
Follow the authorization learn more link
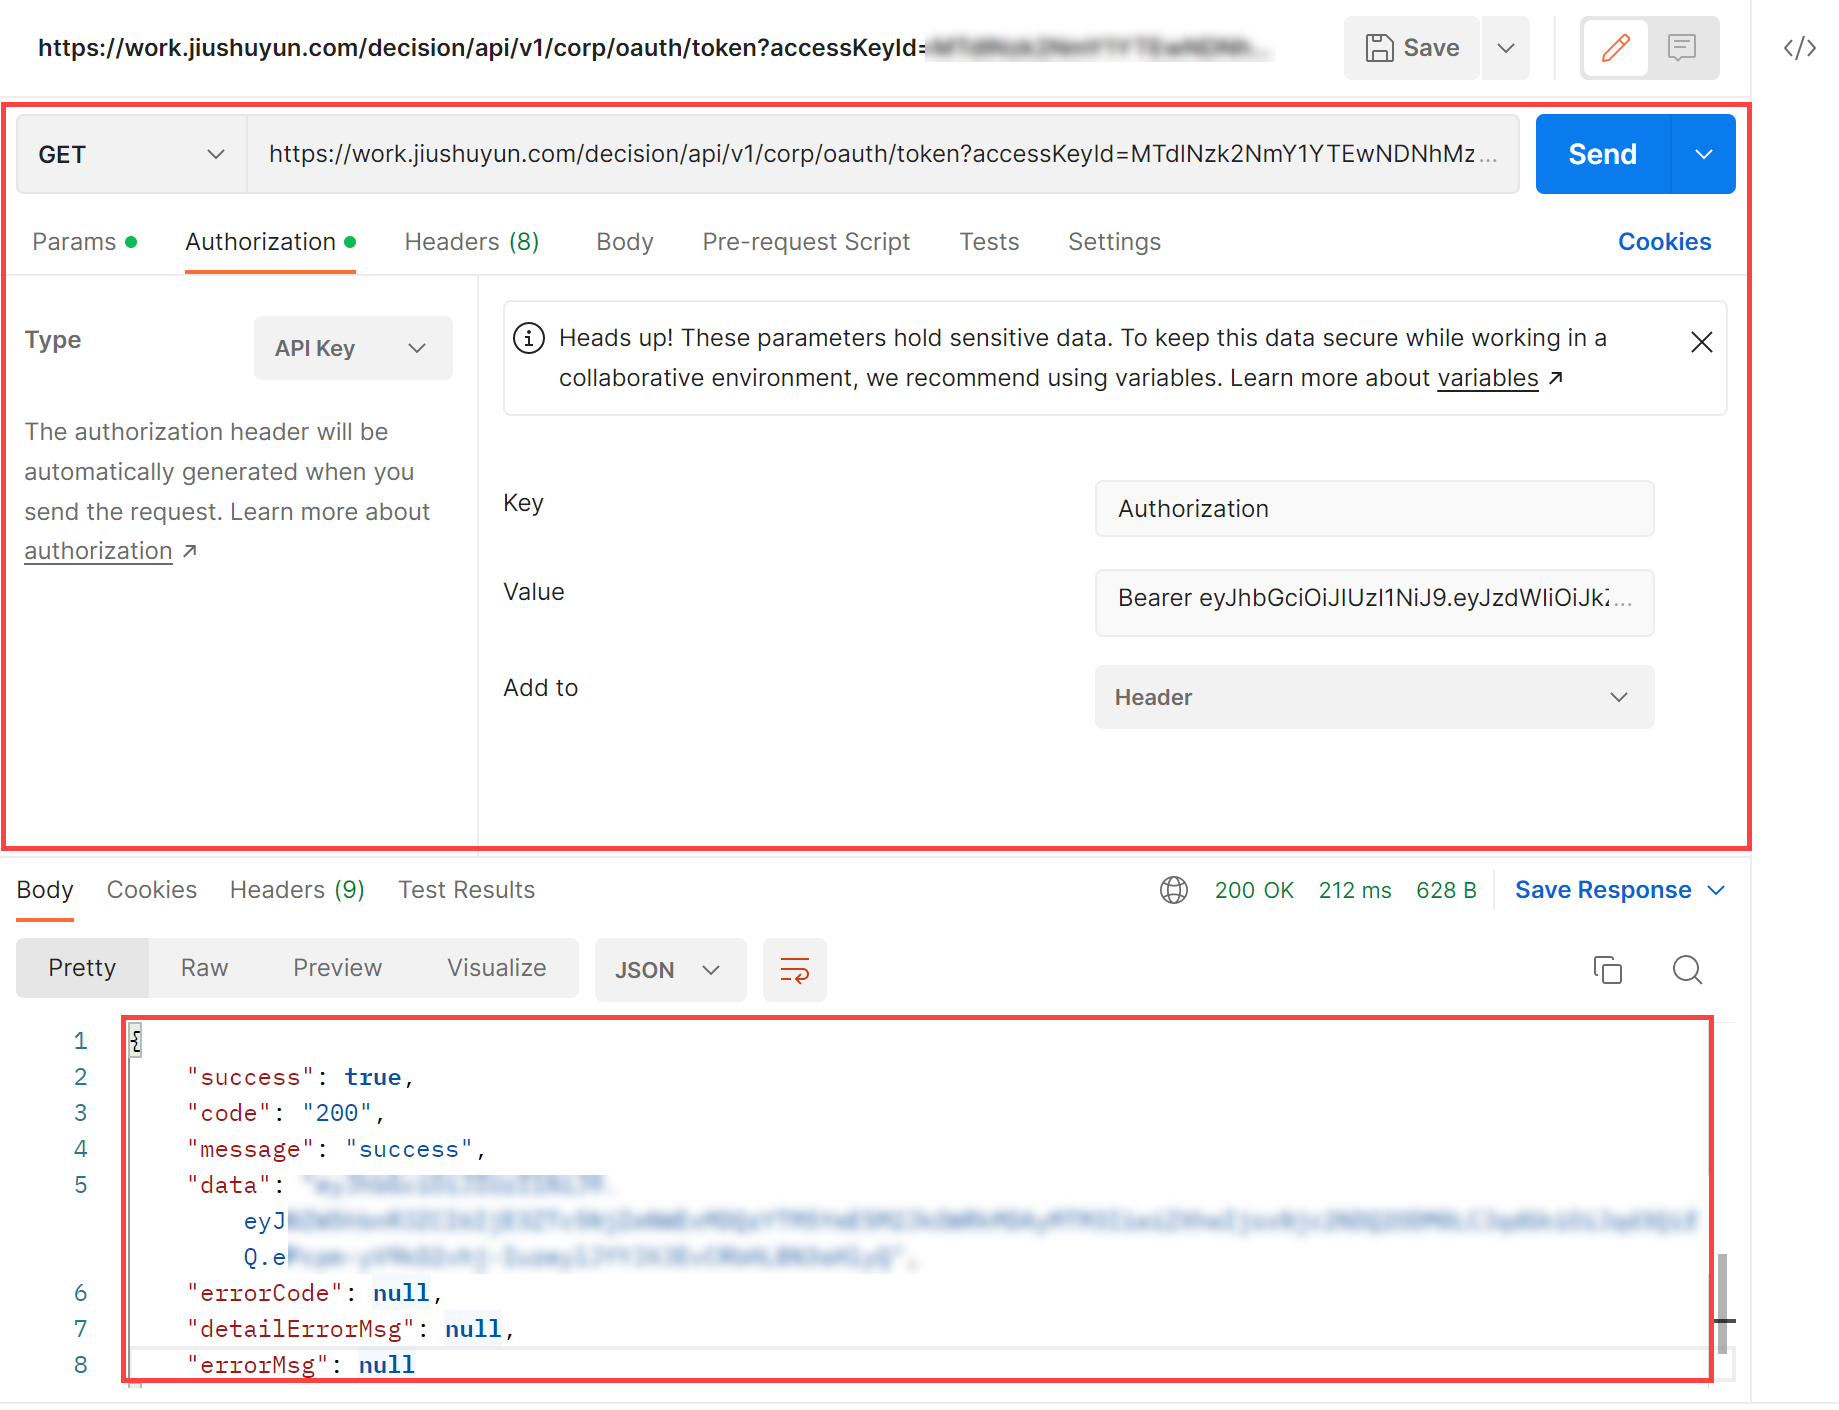click(x=99, y=551)
